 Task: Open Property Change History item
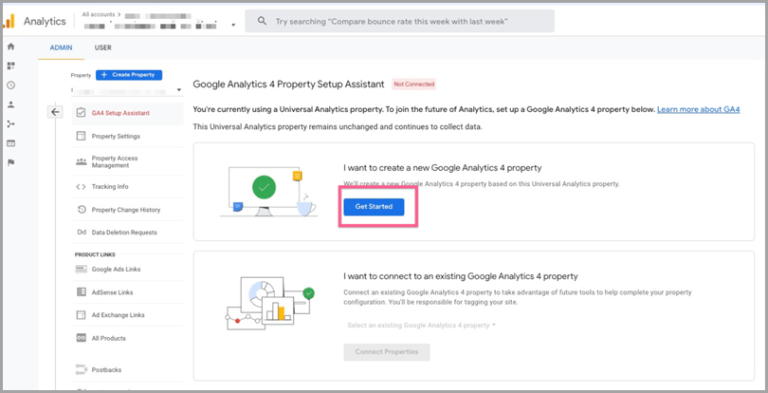127,210
